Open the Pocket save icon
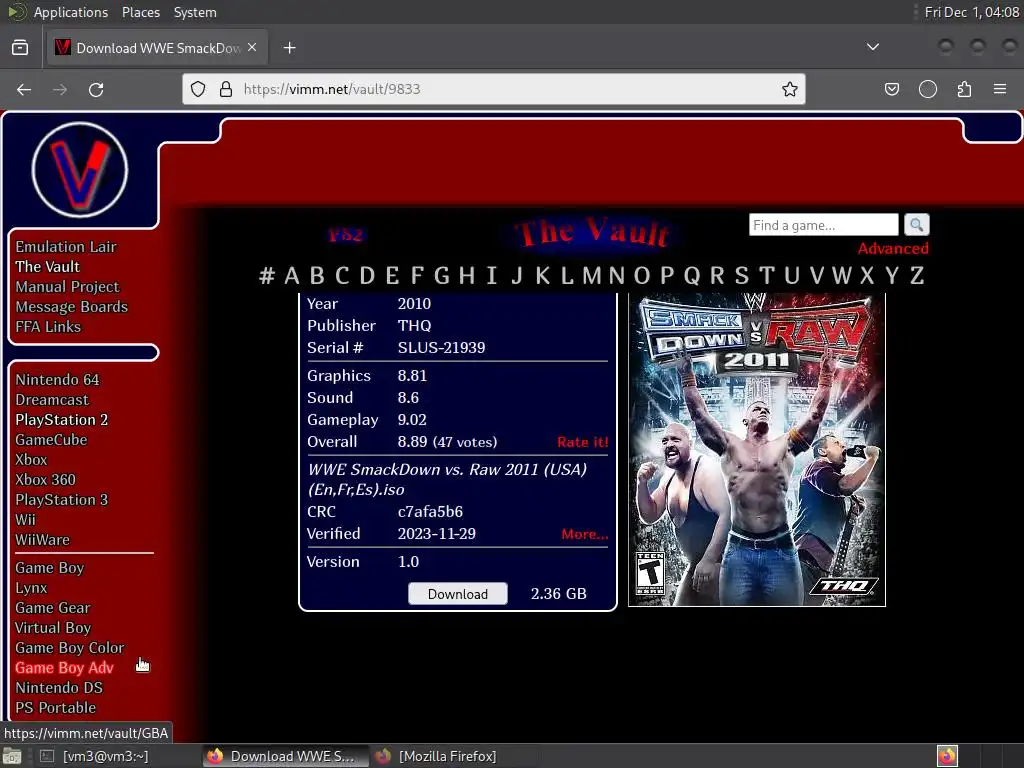1024x768 pixels. 891,89
